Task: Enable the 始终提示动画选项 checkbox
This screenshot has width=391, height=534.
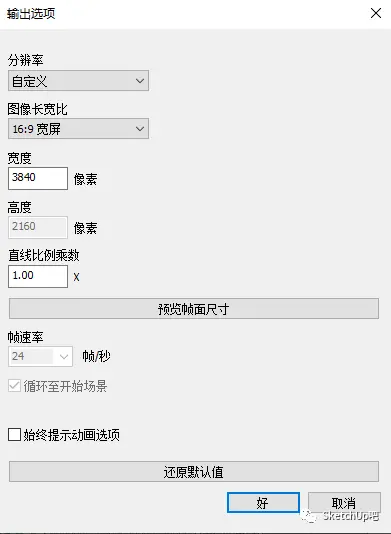Action: pyautogui.click(x=14, y=435)
